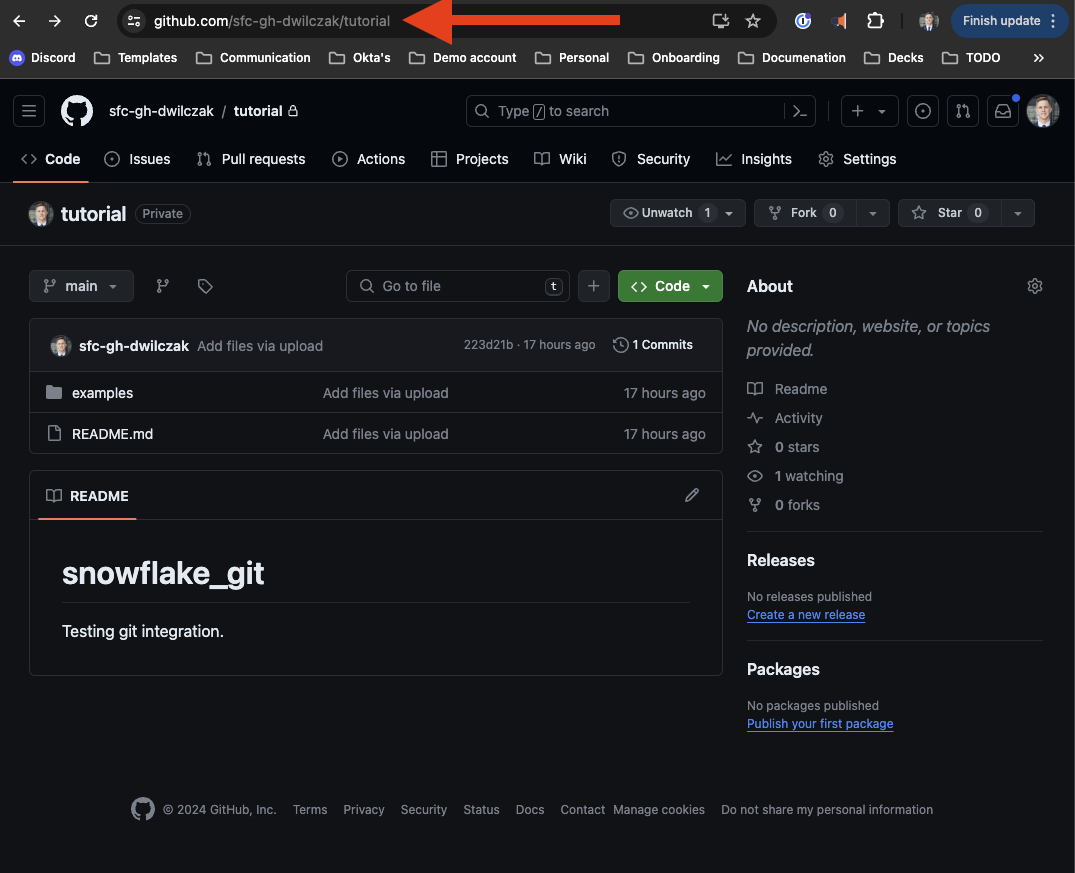This screenshot has width=1075, height=873.
Task: Click the Add file plus button
Action: (594, 286)
